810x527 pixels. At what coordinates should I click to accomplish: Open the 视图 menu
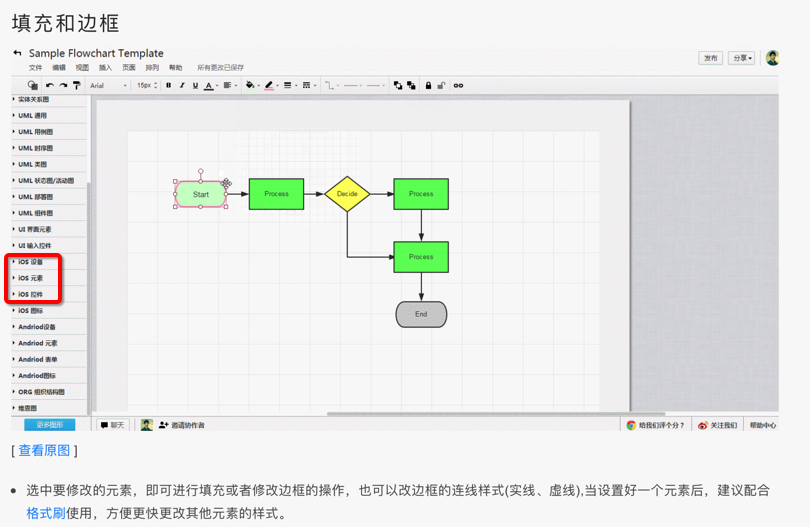pos(82,68)
